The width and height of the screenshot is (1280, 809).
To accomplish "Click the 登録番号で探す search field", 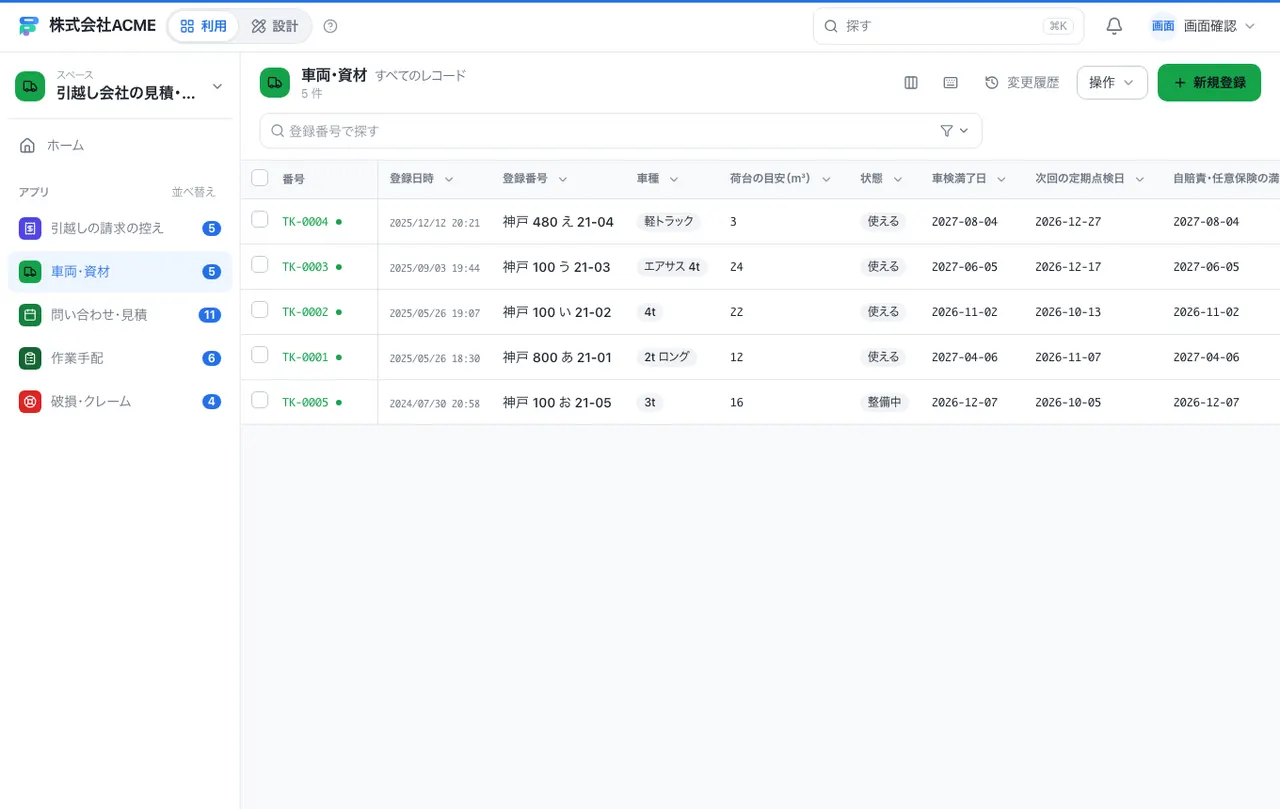I will coord(621,131).
